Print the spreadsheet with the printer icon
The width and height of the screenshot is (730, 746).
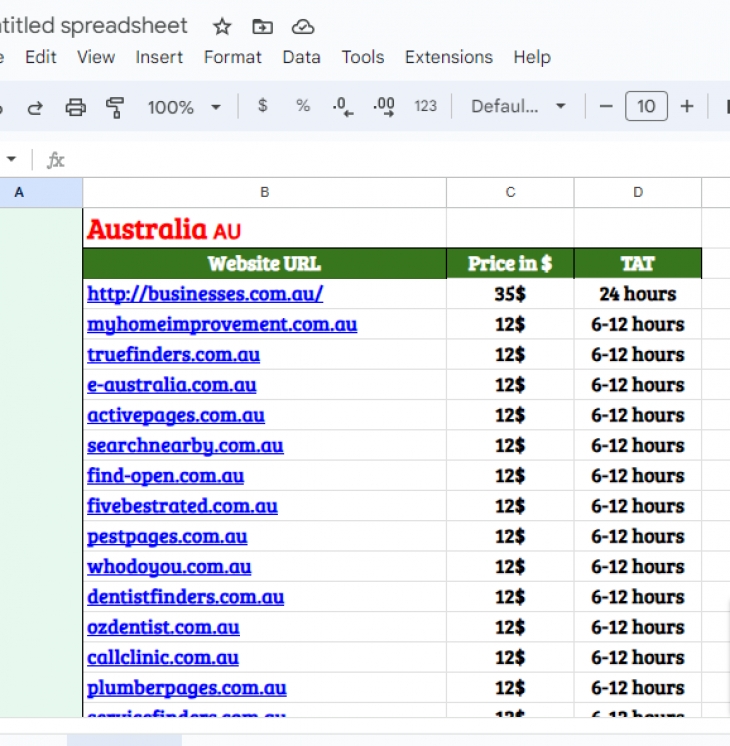76,107
